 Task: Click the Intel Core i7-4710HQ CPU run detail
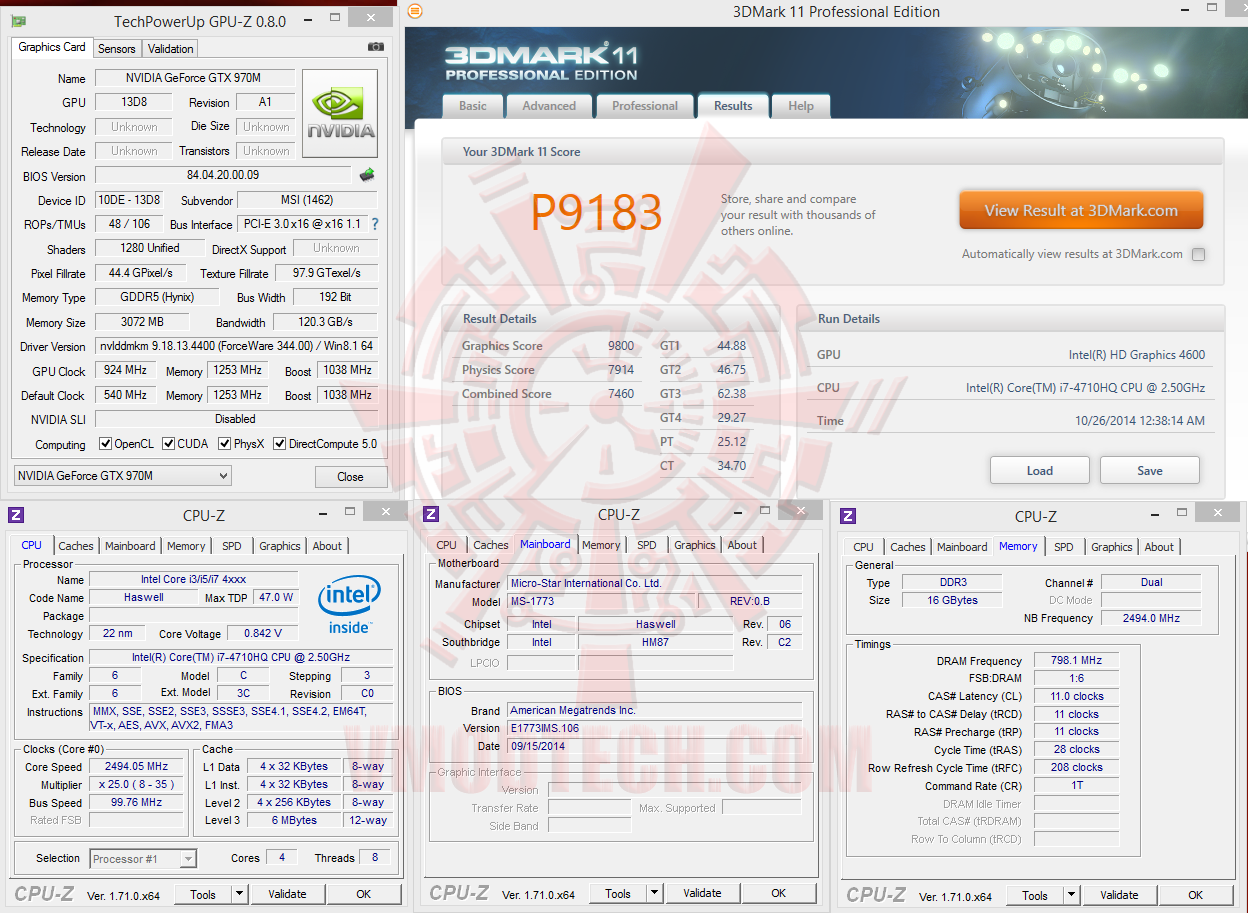click(1085, 388)
